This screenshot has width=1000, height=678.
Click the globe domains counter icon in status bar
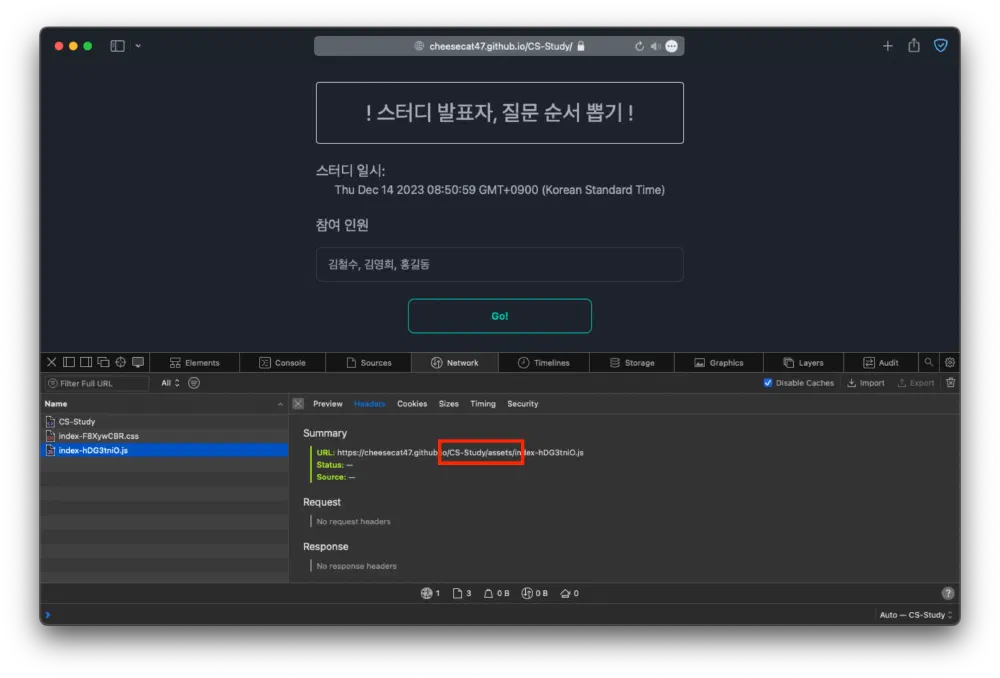(x=425, y=592)
